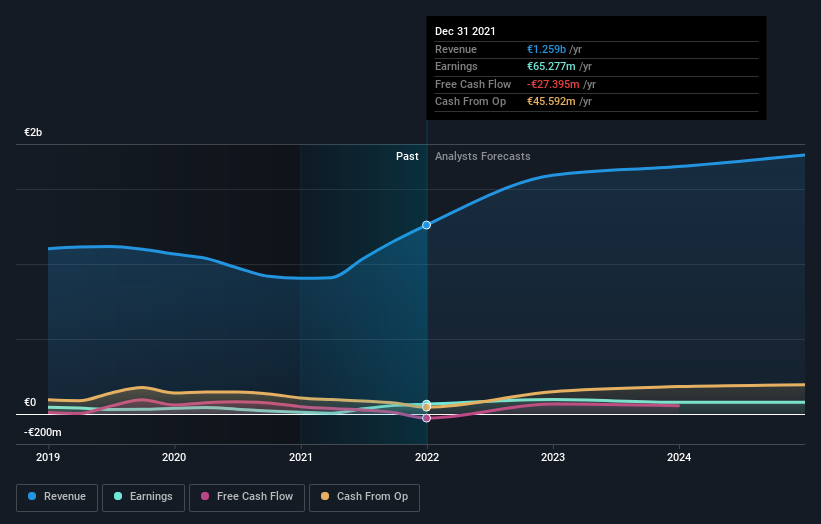This screenshot has height=524, width=821.
Task: Click the 2024 x-axis label
Action: click(679, 458)
